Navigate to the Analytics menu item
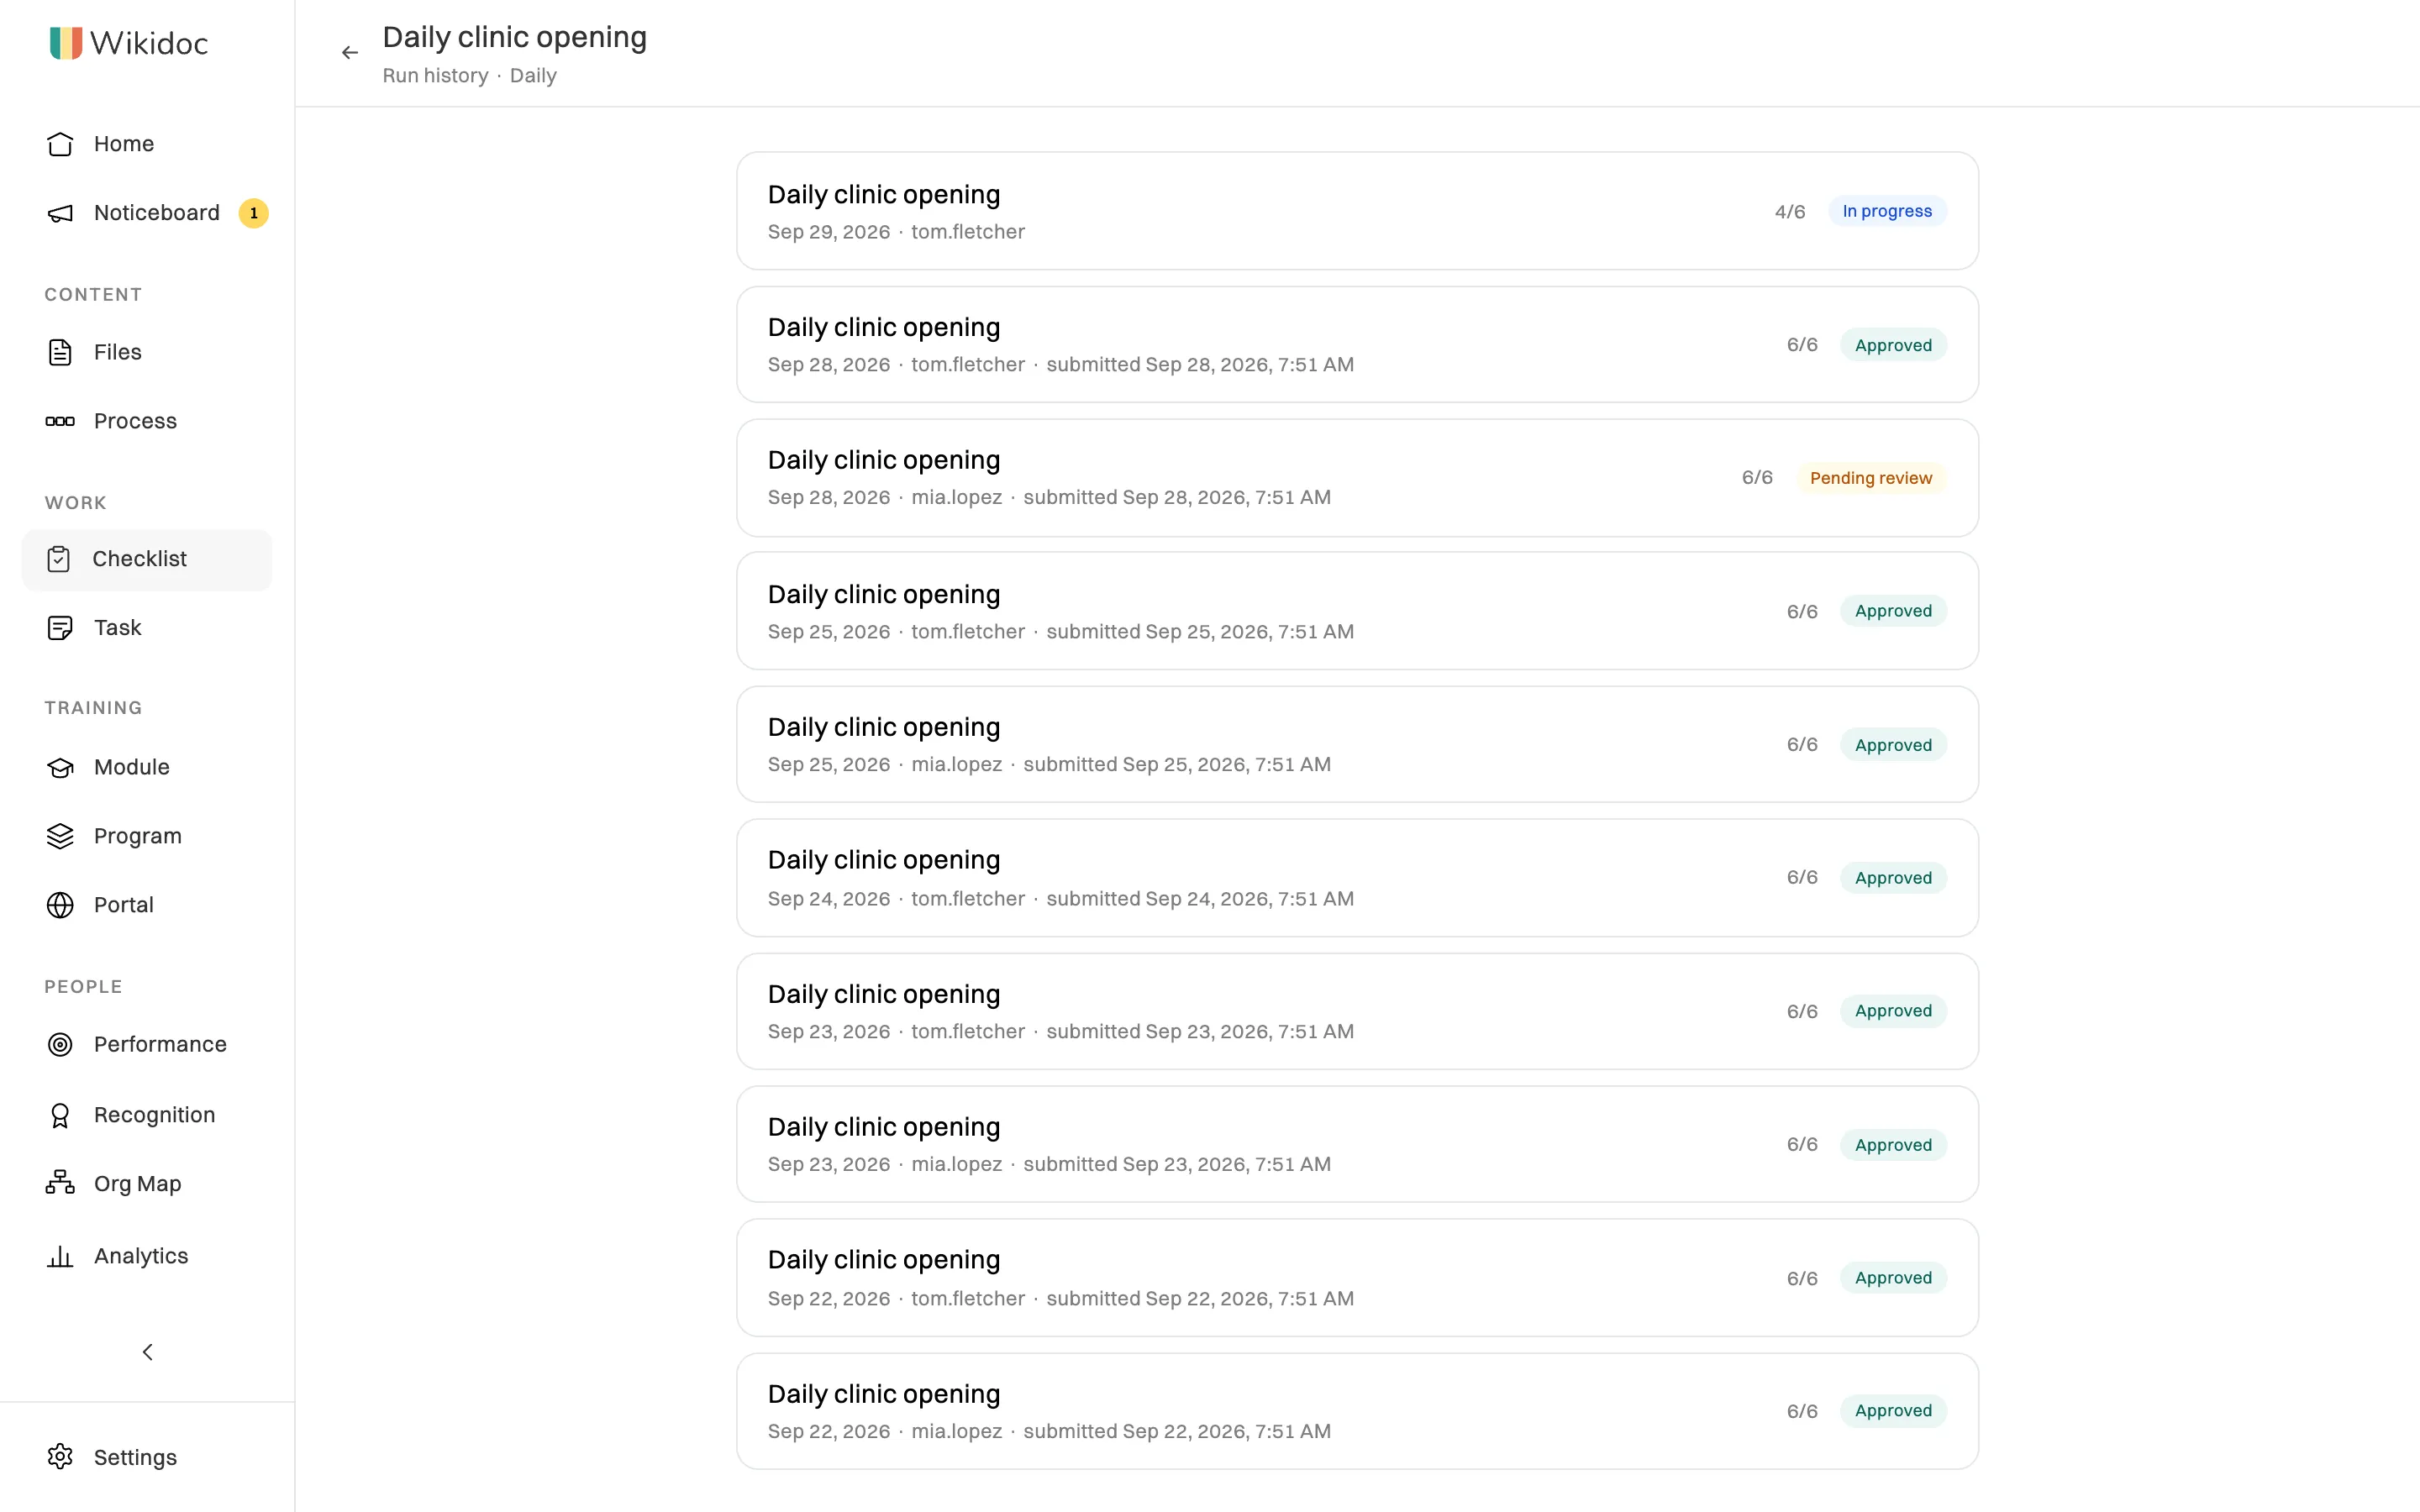This screenshot has width=2420, height=1512. point(147,1256)
